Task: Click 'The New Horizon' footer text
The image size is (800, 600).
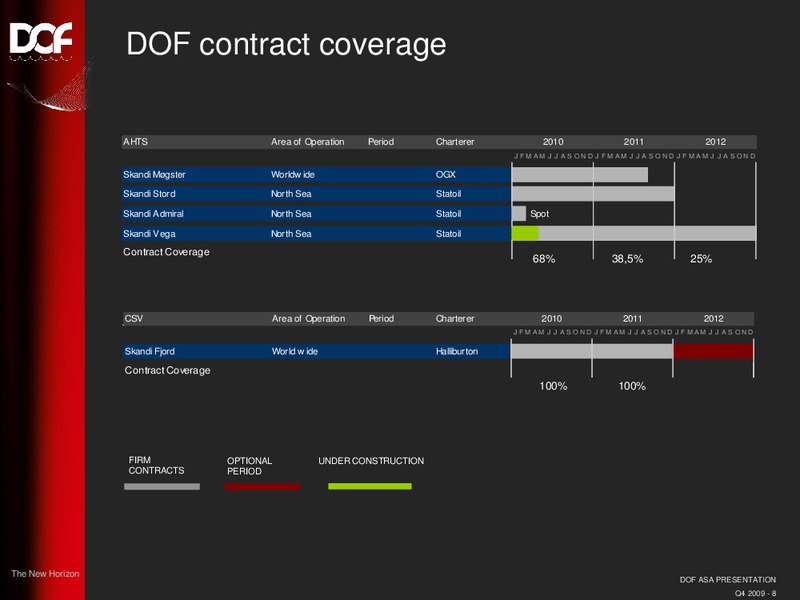Action: 45,573
